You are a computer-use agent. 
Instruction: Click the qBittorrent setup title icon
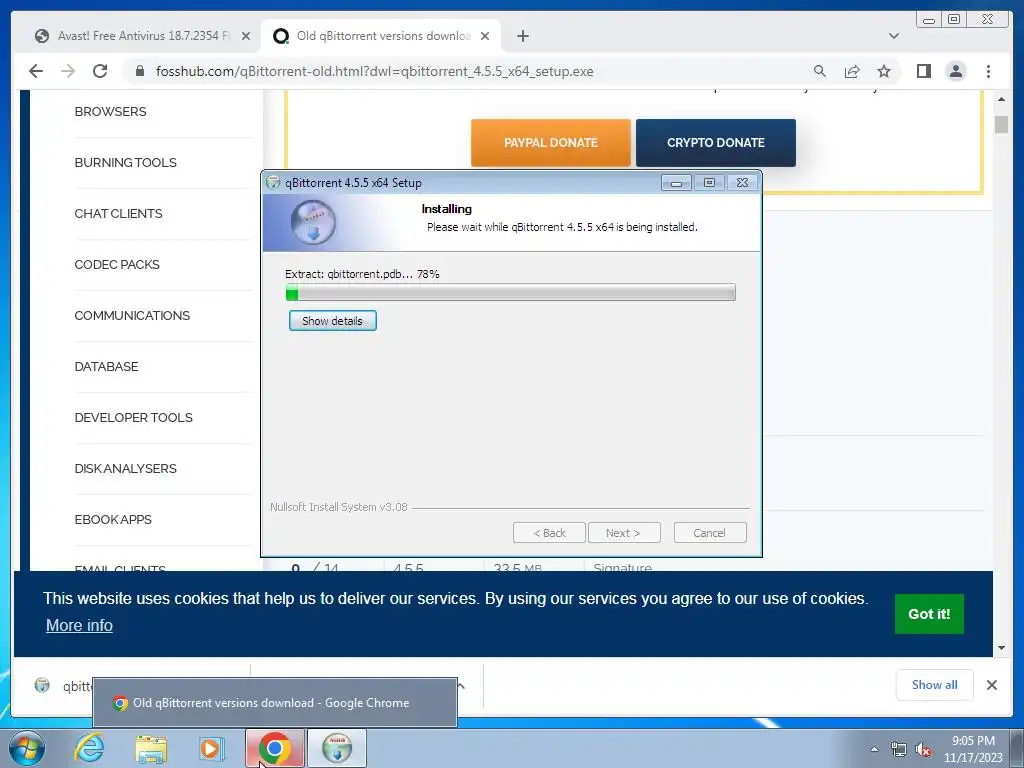(x=274, y=183)
